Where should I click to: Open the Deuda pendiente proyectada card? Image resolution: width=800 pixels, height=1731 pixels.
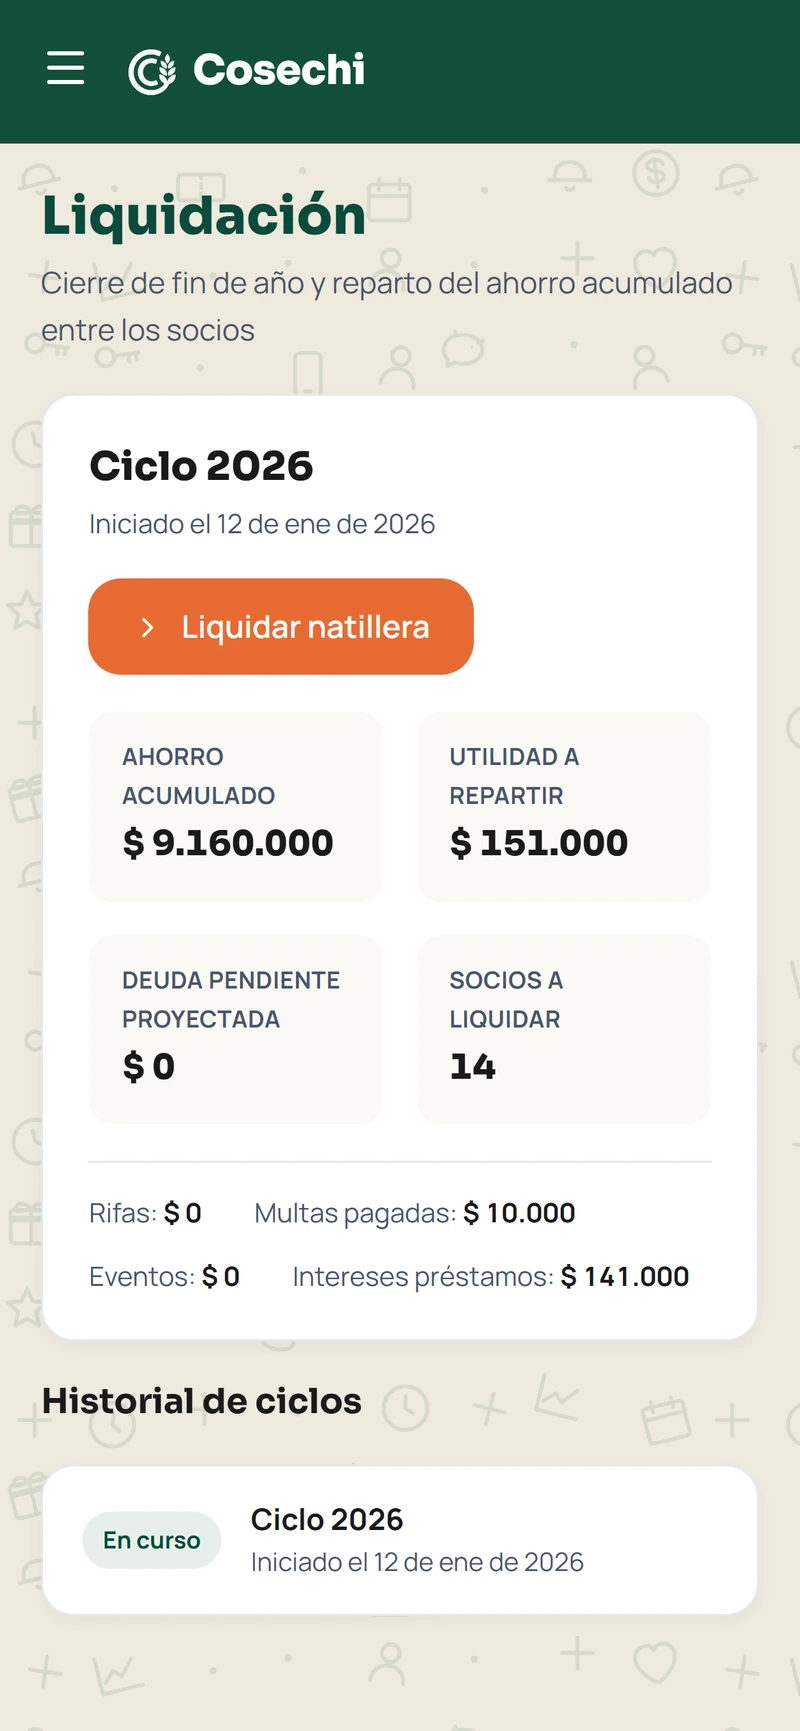tap(236, 1030)
